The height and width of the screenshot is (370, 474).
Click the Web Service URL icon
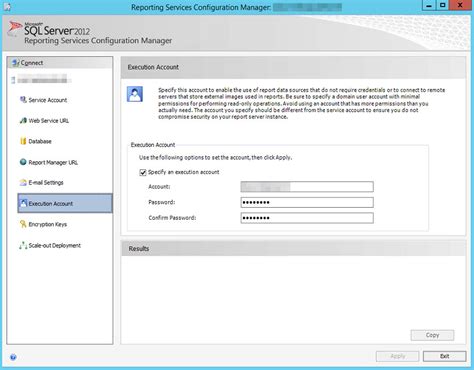tap(23, 120)
